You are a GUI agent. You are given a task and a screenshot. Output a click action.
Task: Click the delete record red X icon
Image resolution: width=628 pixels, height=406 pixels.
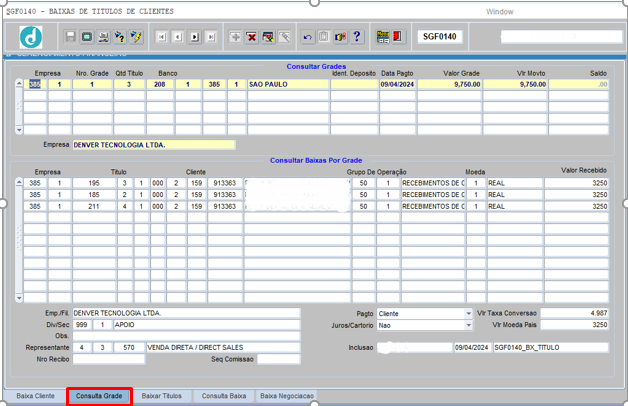pos(252,37)
